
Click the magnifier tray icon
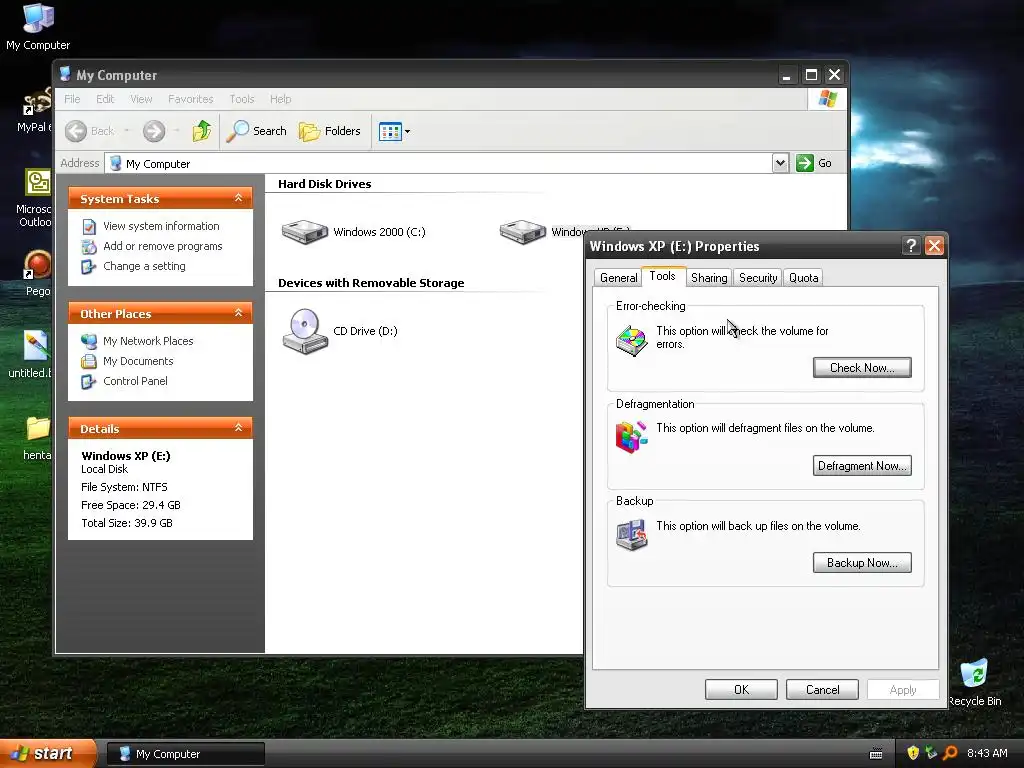pyautogui.click(x=950, y=753)
